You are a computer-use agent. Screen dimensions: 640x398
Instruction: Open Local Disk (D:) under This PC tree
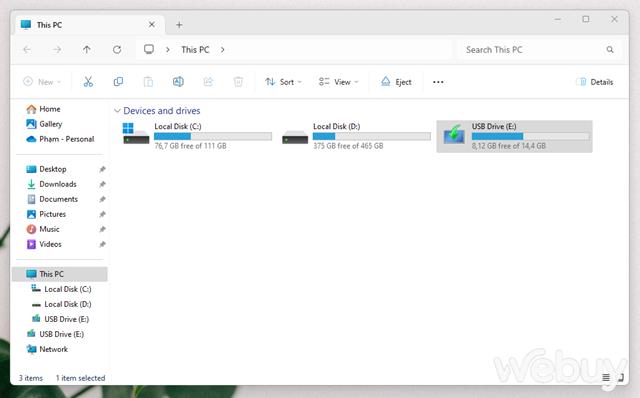(x=62, y=304)
